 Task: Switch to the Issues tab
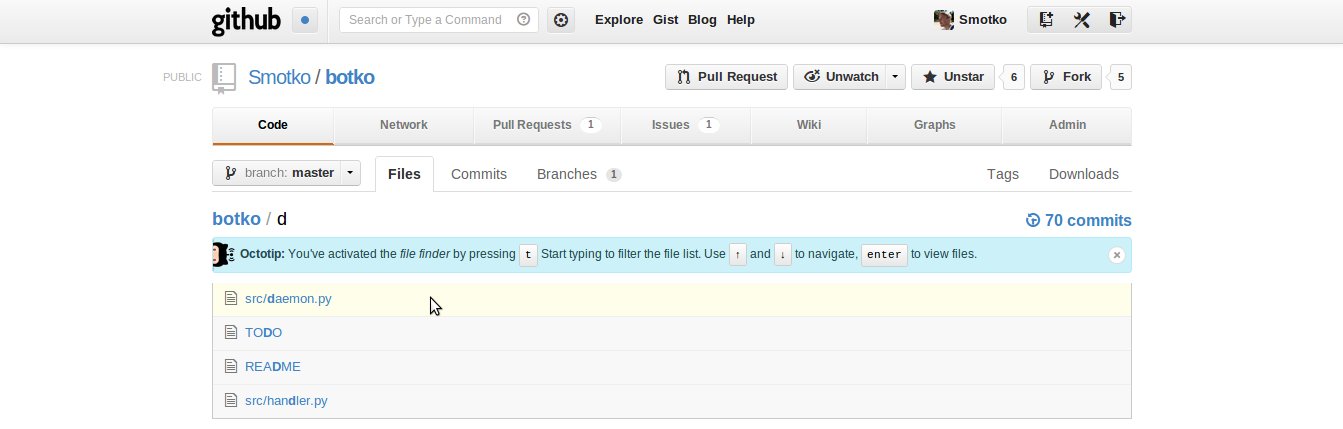(x=685, y=125)
